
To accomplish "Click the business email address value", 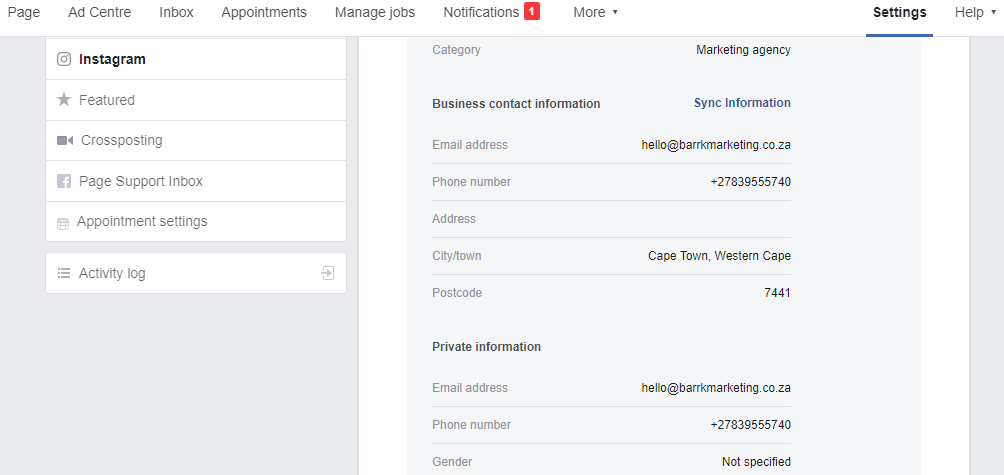I will point(716,145).
